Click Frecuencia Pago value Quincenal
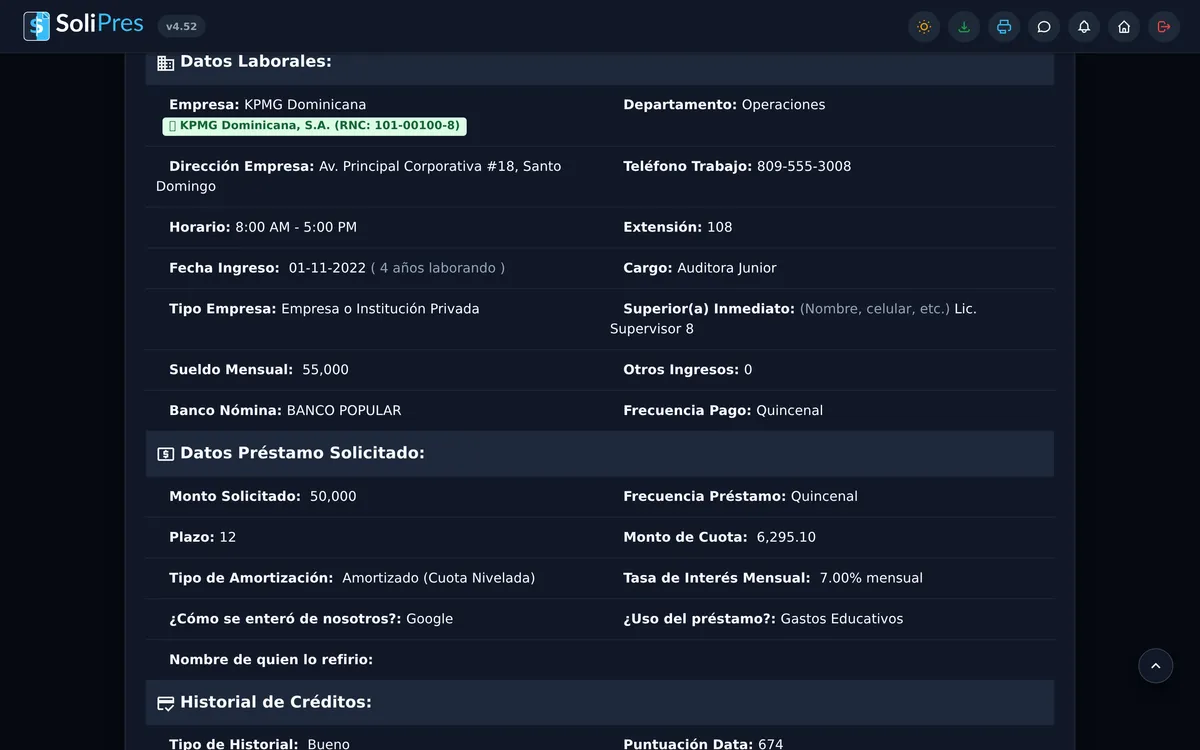 790,412
